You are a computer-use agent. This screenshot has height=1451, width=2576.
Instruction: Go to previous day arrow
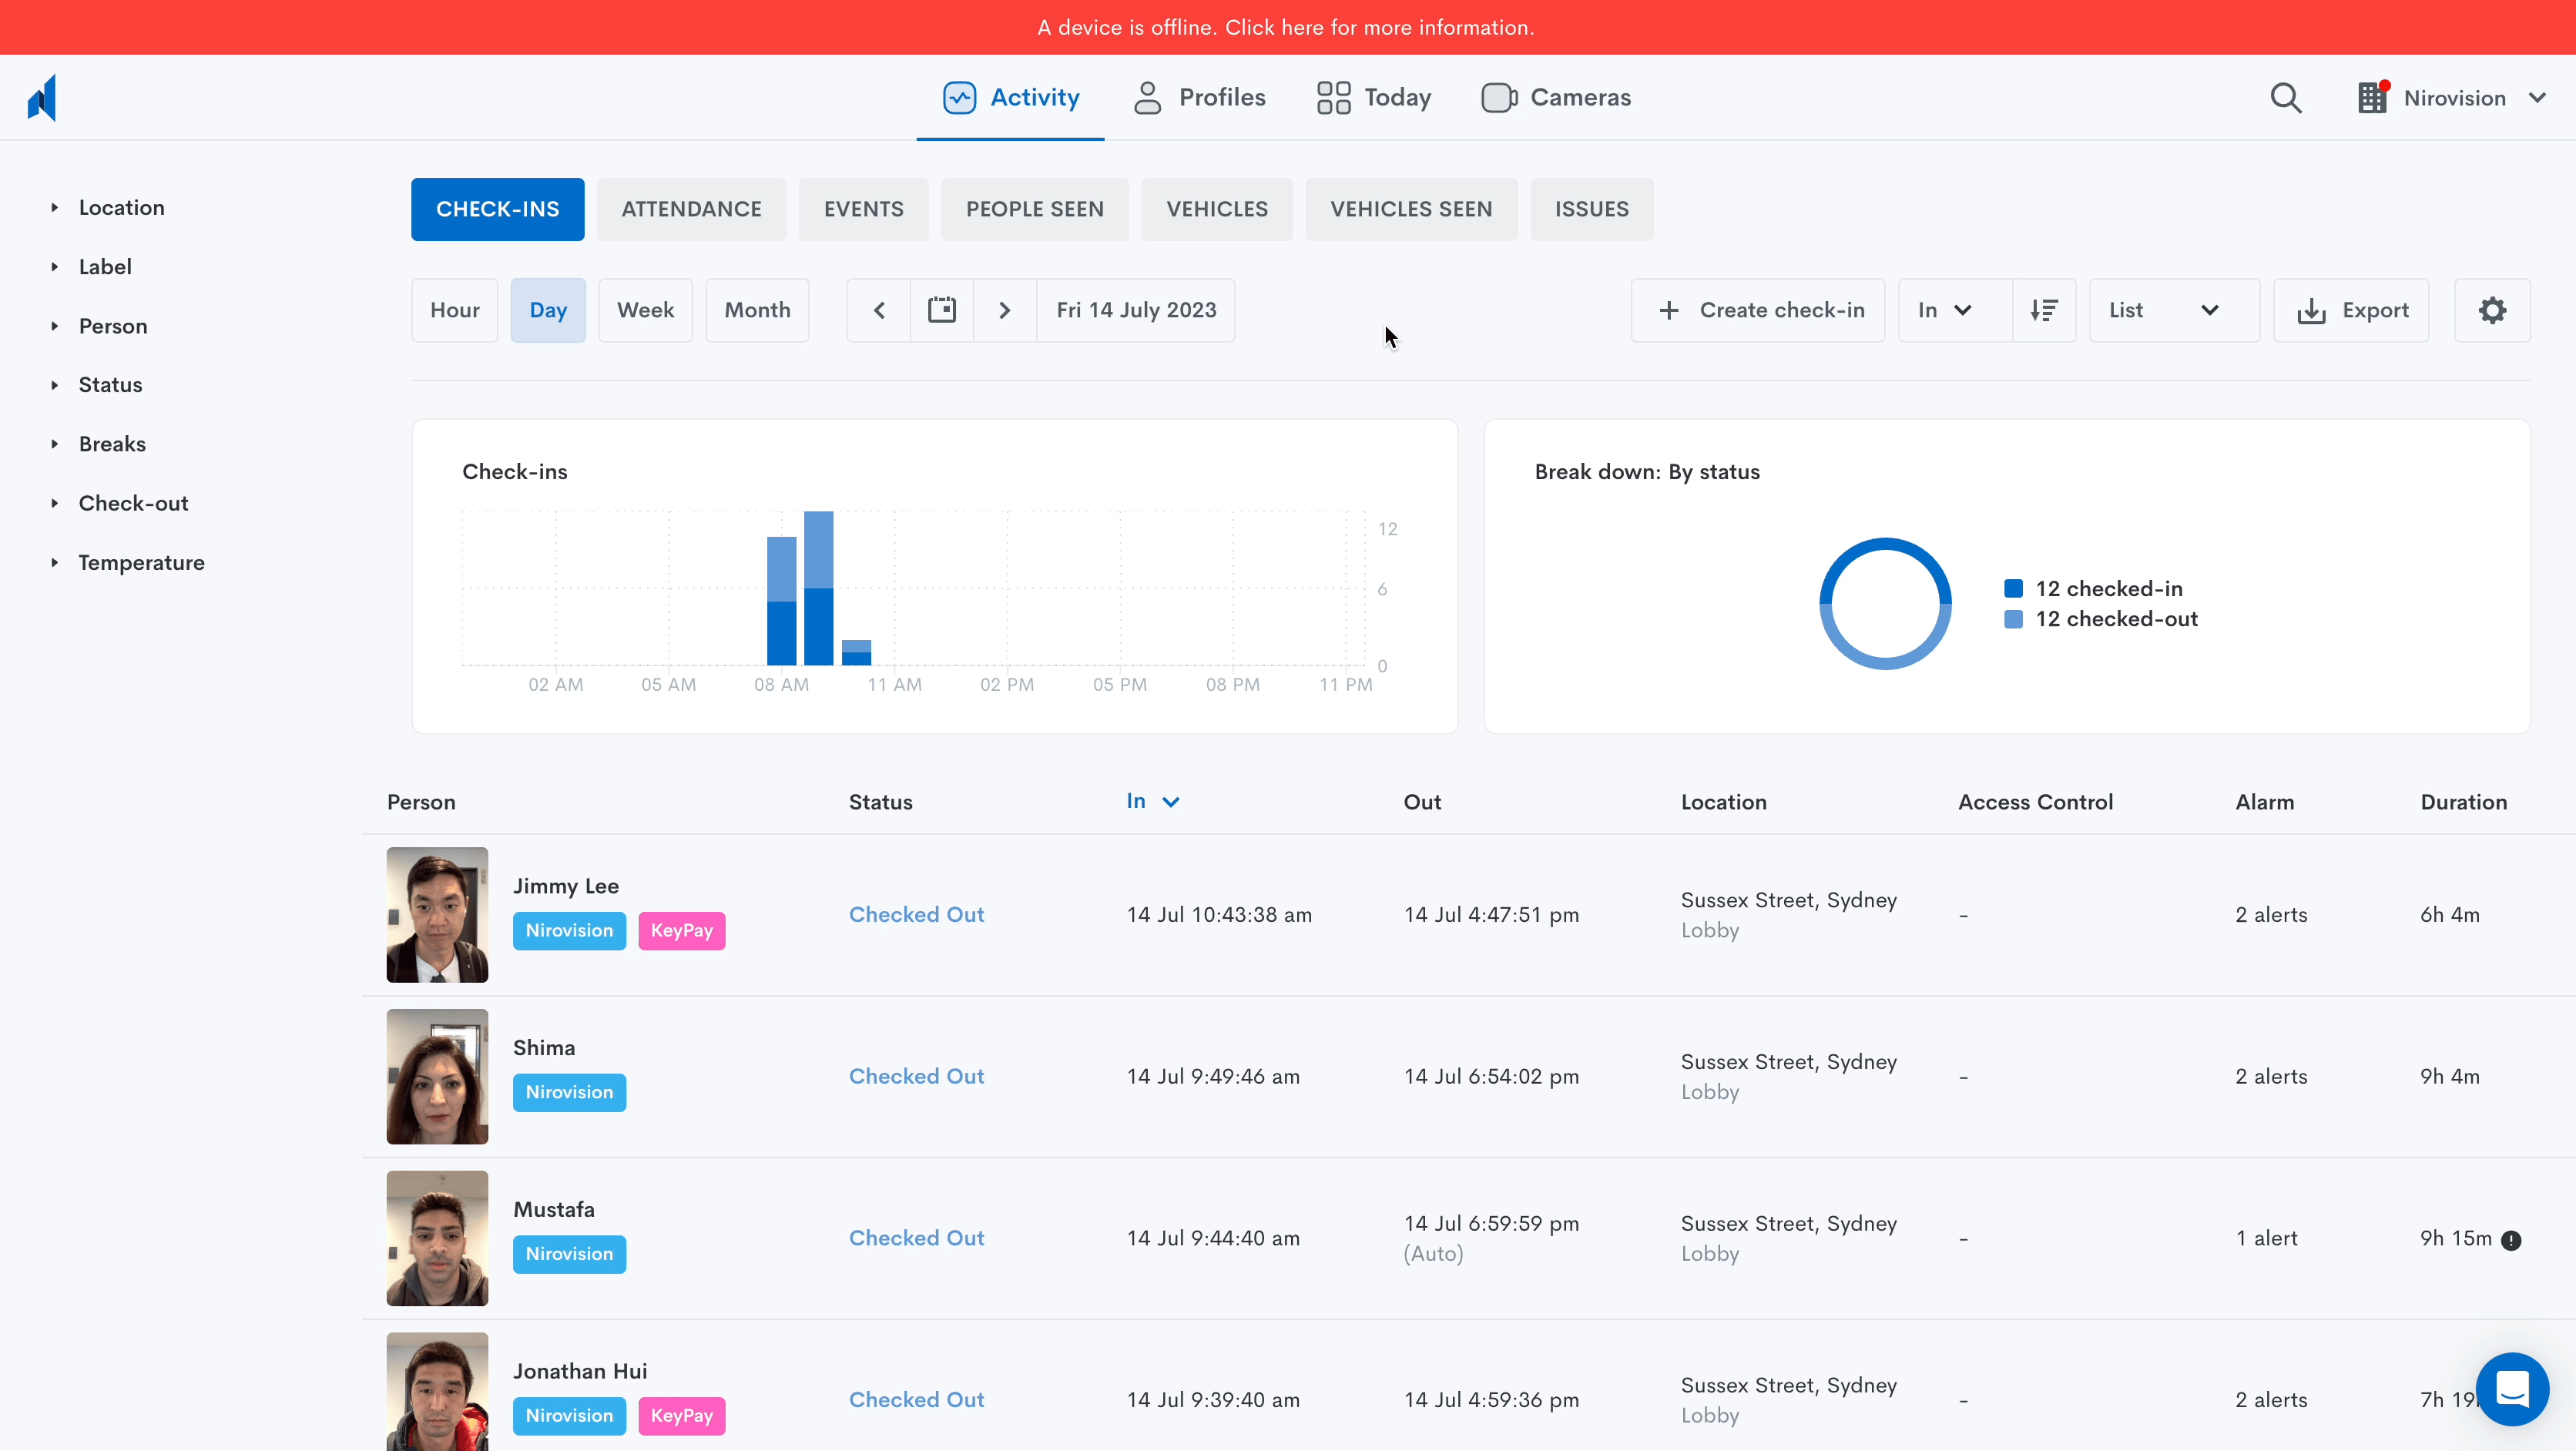879,310
